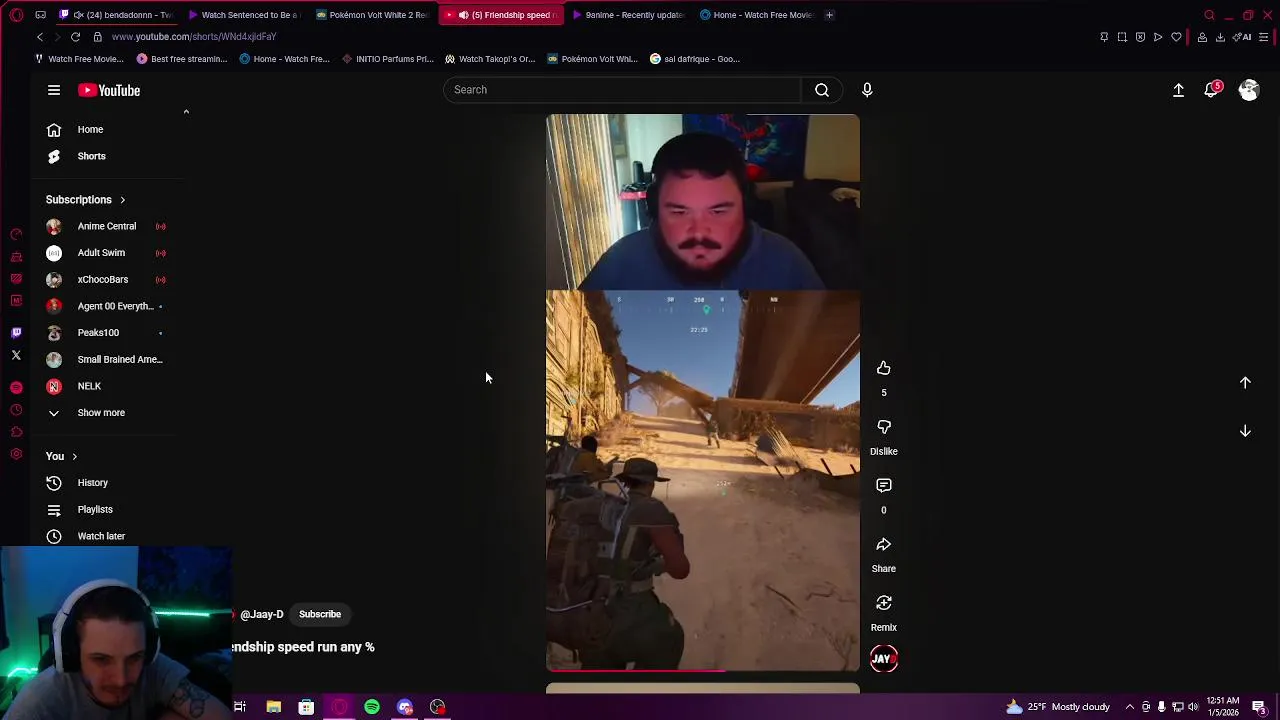Open Peaks100 channel
This screenshot has height=720, width=1280.
(98, 332)
